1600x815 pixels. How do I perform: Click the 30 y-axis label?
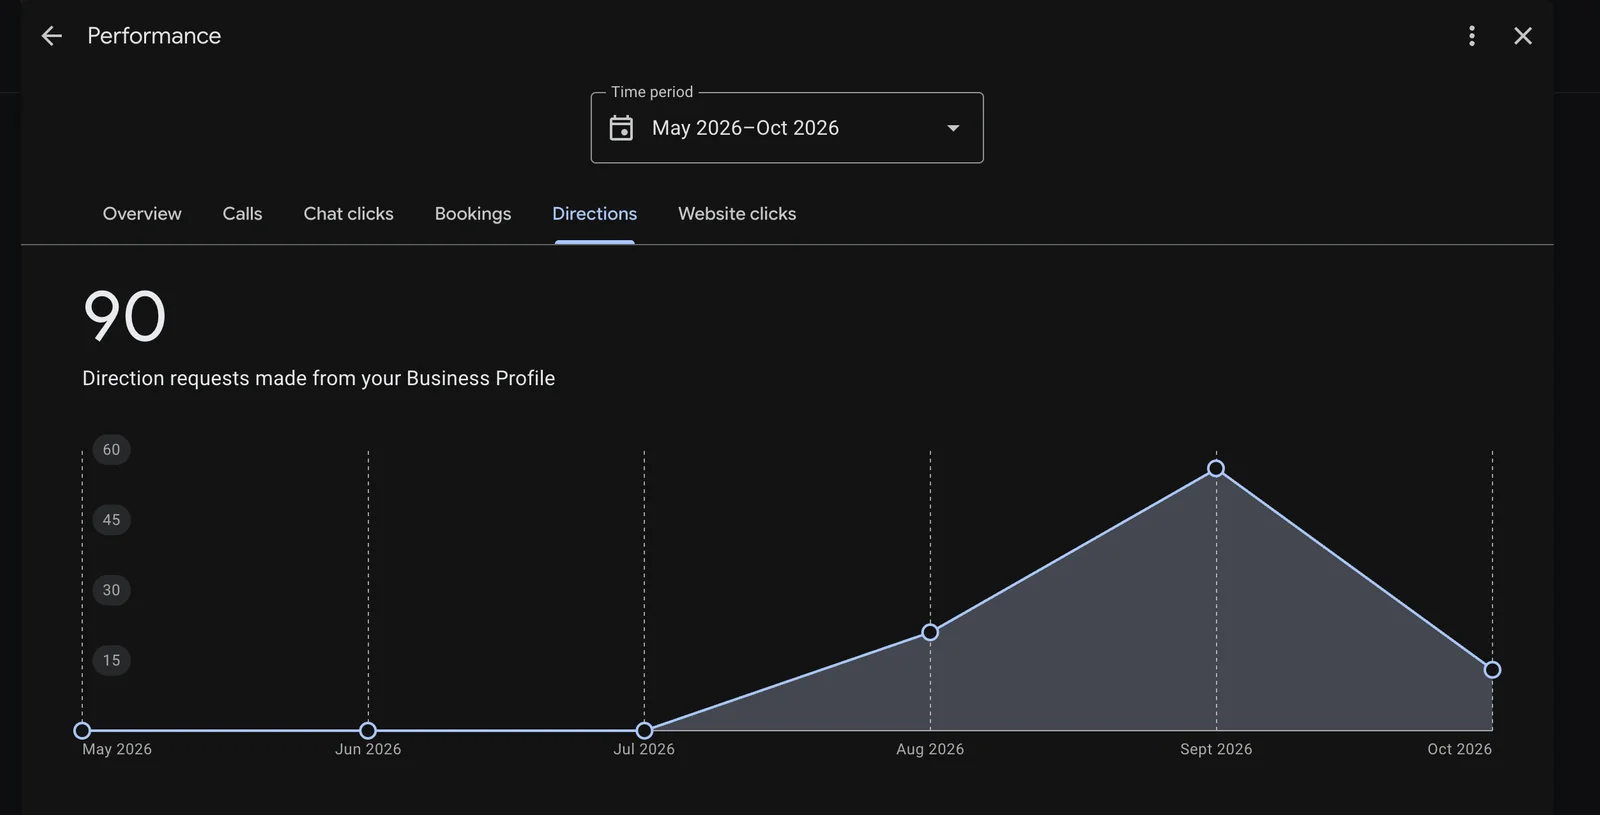point(111,590)
